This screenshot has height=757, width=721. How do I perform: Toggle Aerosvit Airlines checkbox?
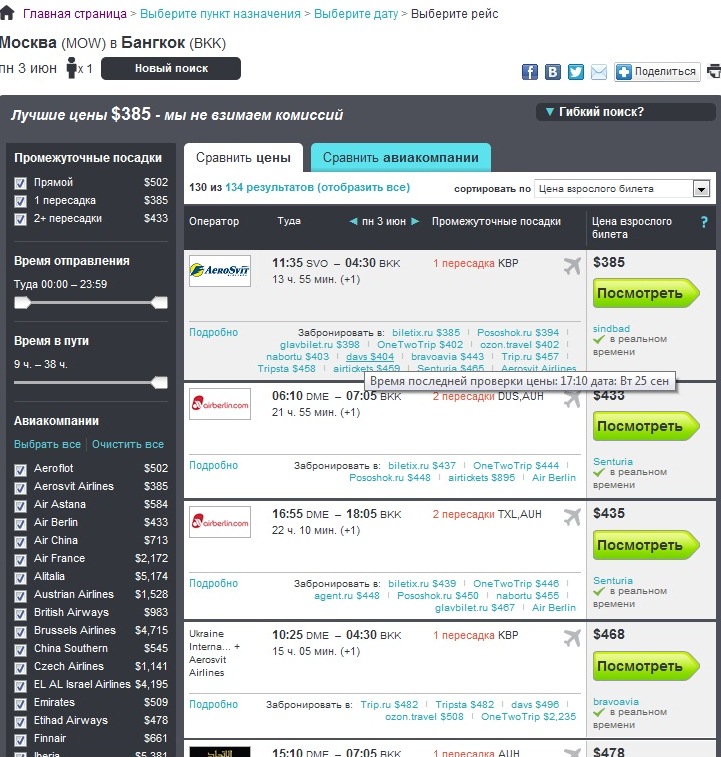20,487
